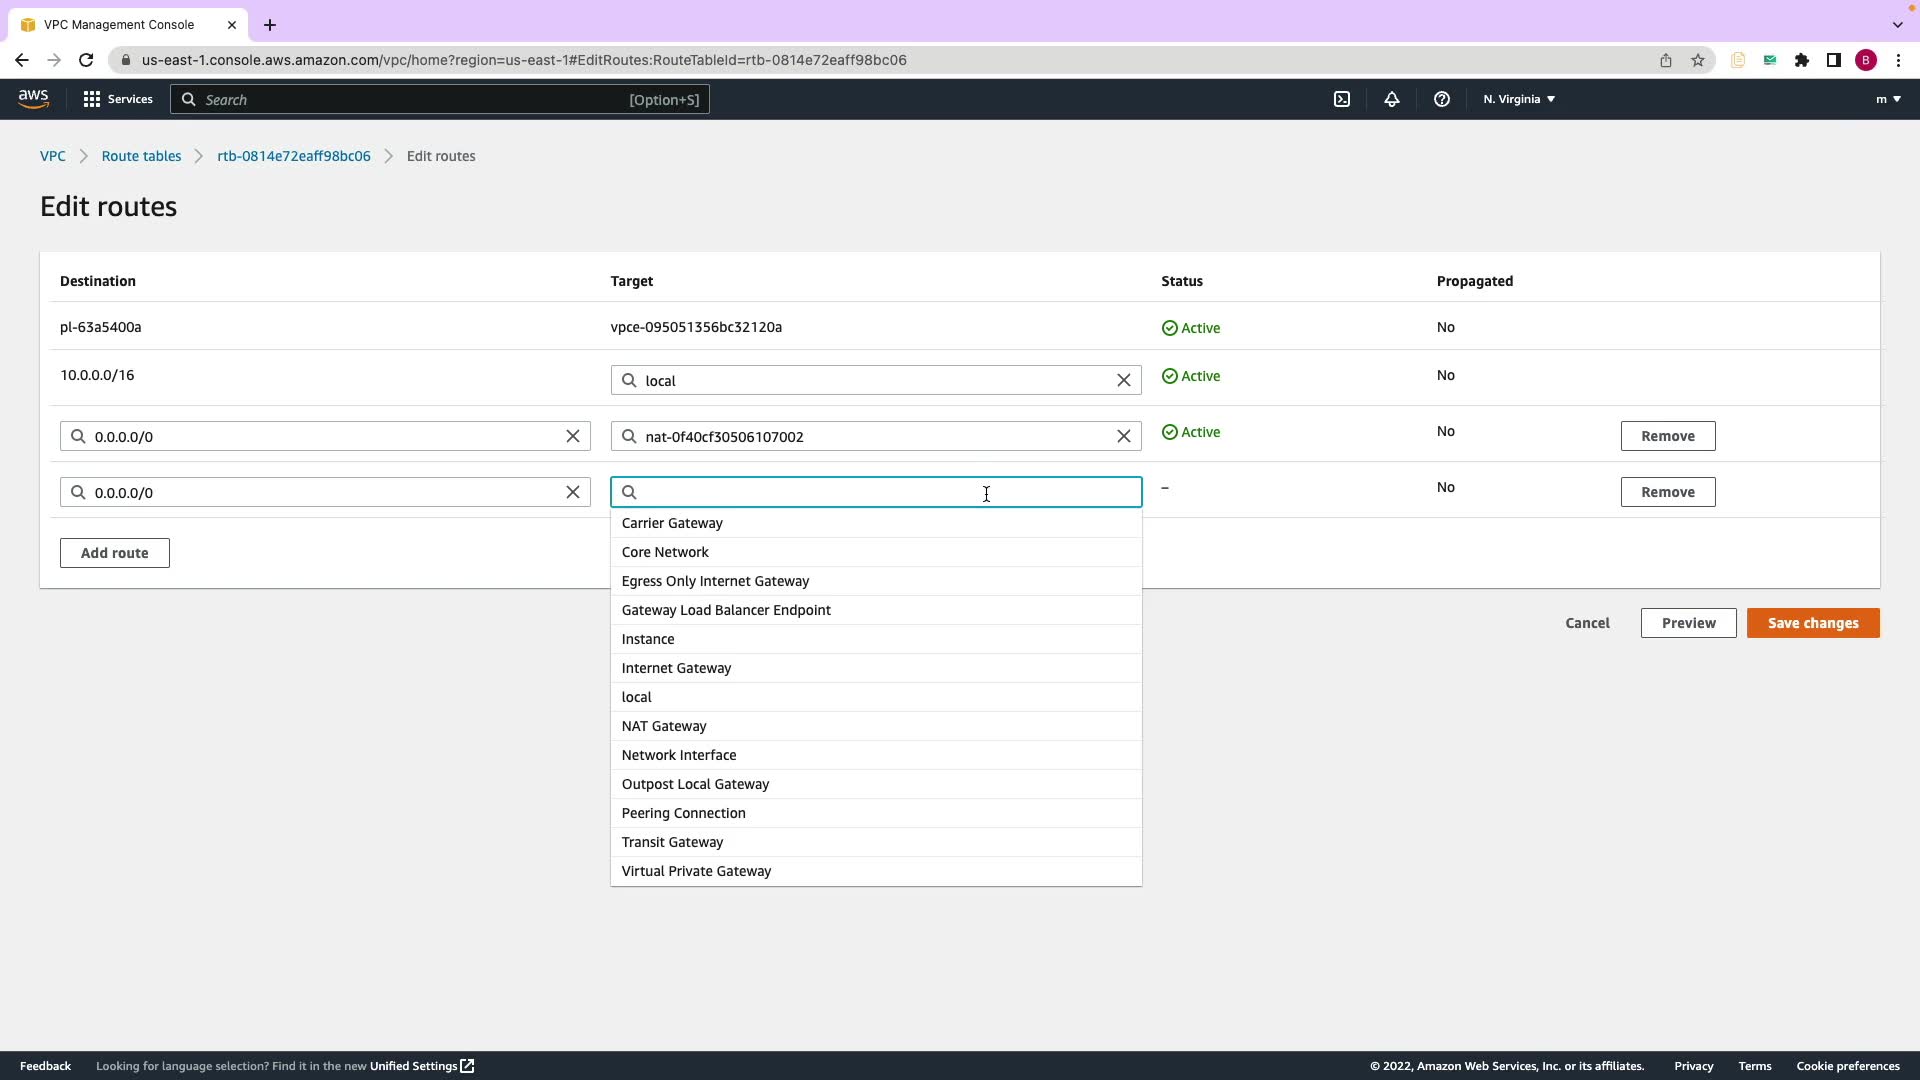1920x1080 pixels.
Task: Clear the NAT gateway target with X
Action: pos(1123,436)
